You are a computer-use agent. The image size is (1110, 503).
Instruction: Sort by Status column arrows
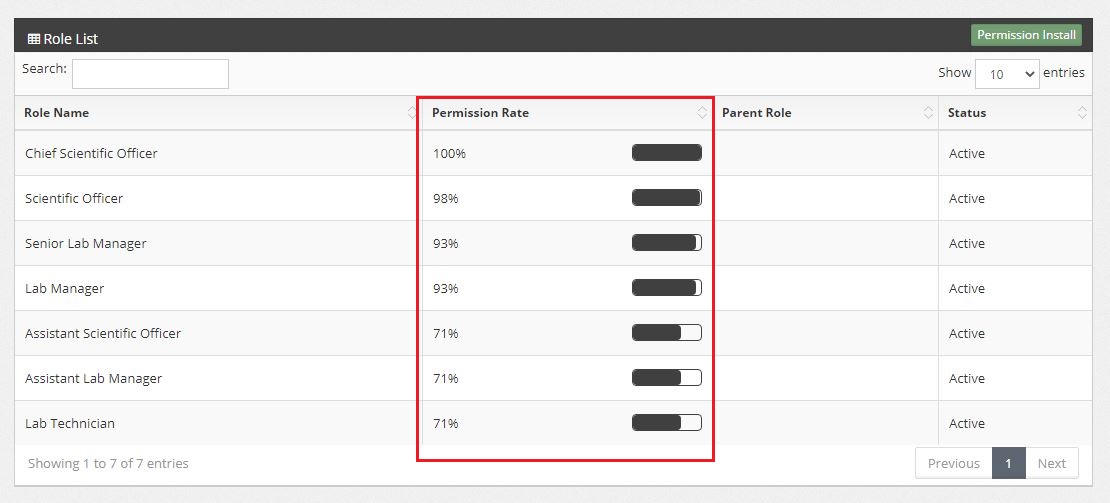point(1082,113)
